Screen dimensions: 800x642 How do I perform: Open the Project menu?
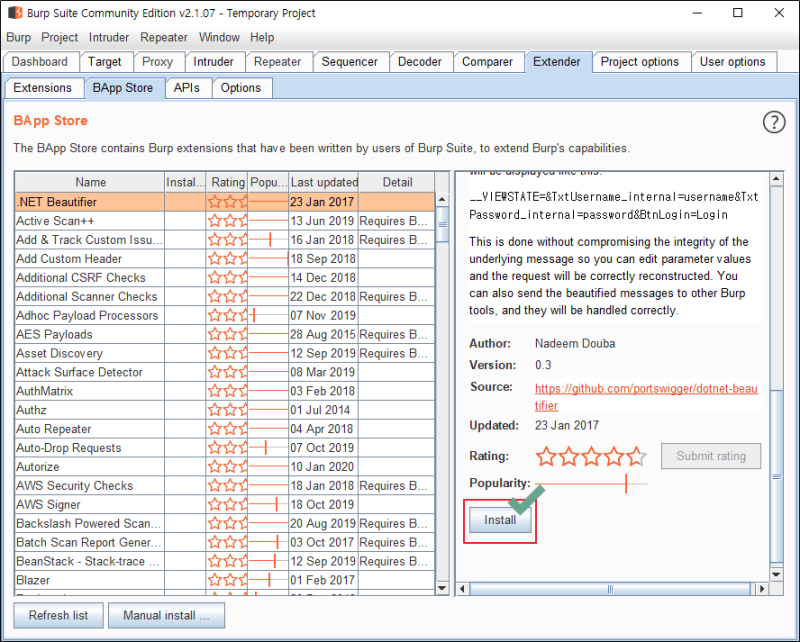(60, 37)
